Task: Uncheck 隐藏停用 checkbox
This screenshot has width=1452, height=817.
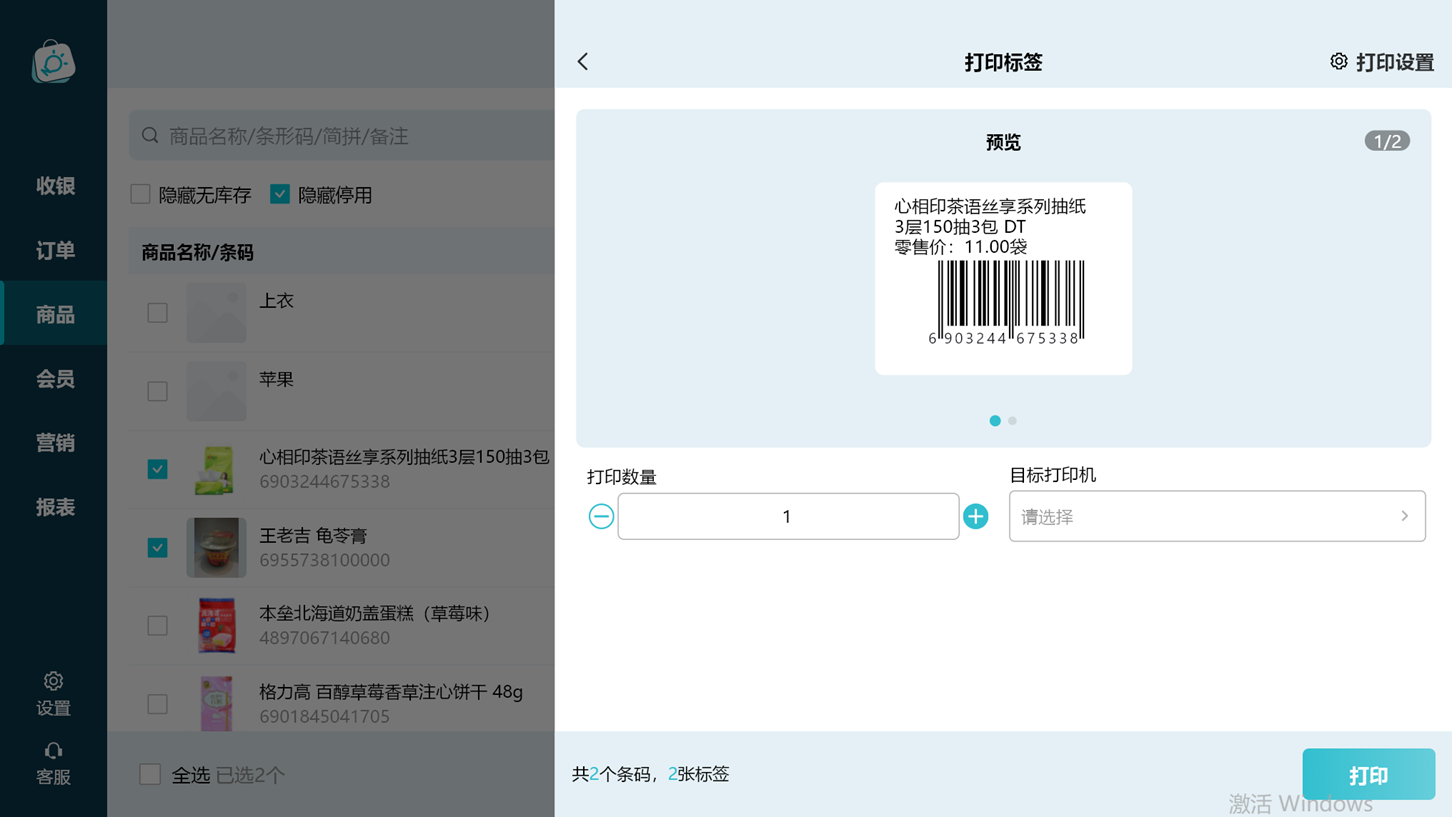Action: point(280,194)
